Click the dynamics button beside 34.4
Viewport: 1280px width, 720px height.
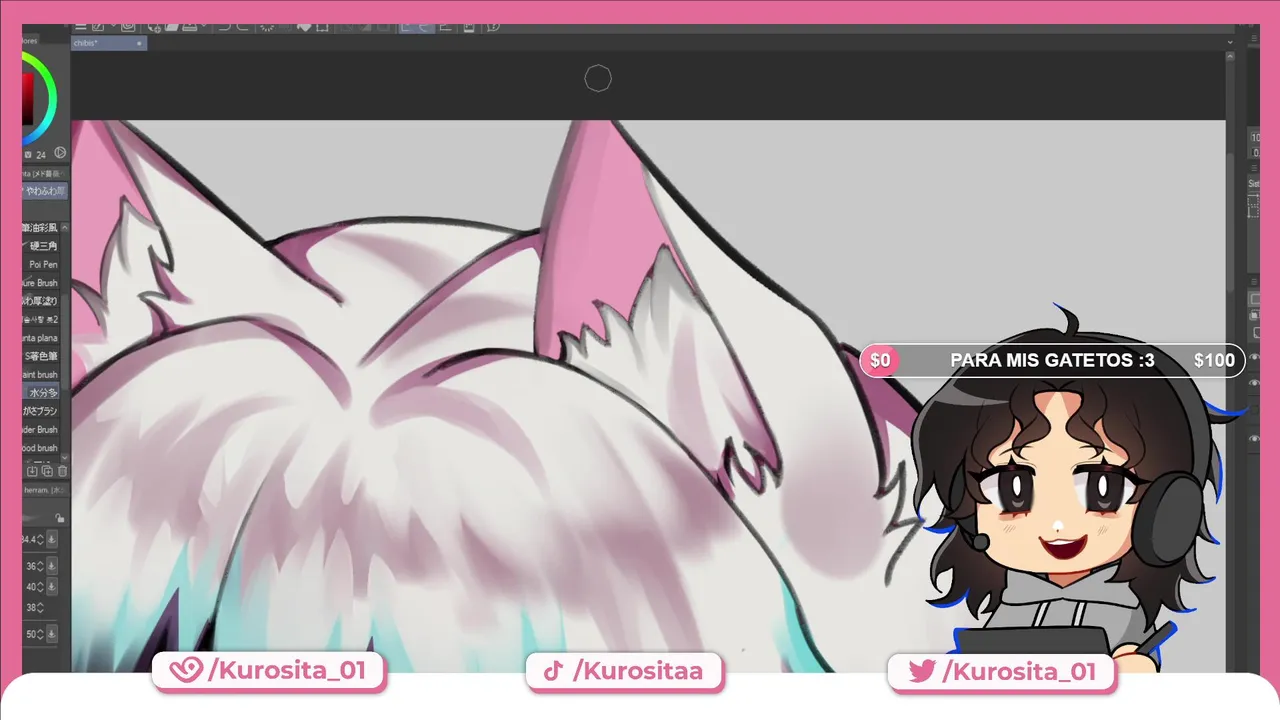(x=52, y=539)
